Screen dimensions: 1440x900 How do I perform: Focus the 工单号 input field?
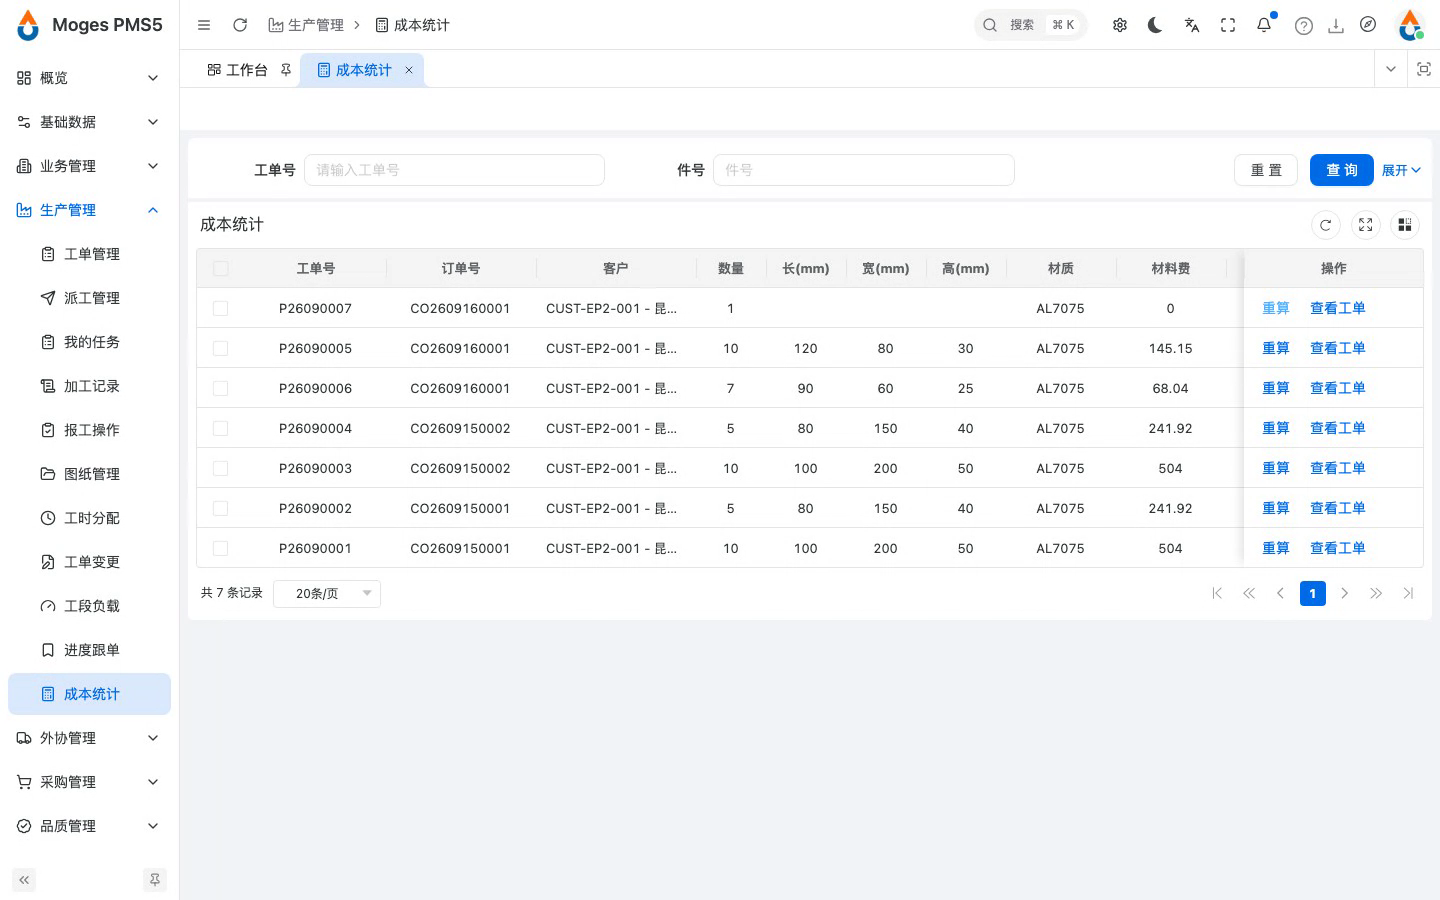(x=454, y=170)
